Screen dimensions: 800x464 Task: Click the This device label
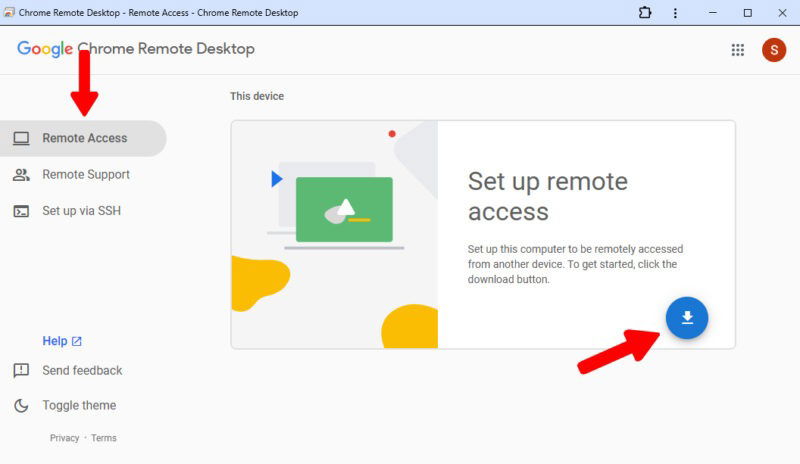click(257, 96)
